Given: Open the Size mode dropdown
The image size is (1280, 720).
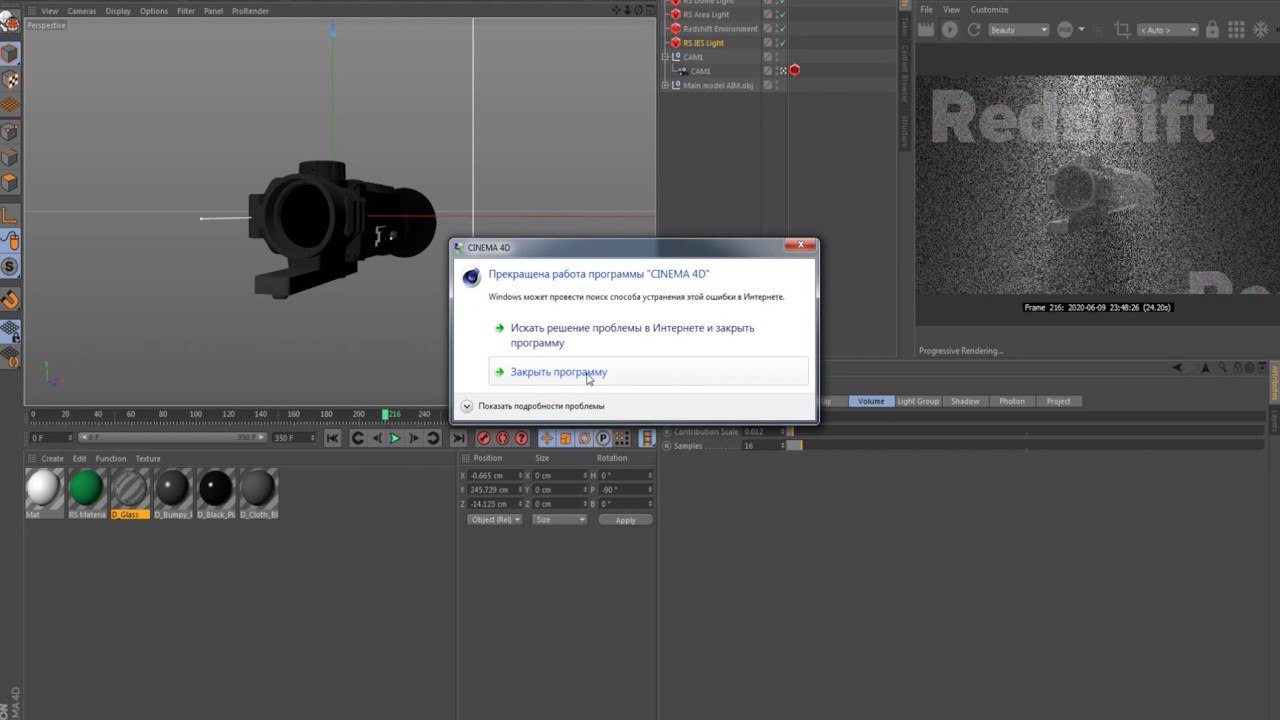Looking at the screenshot, I should (560, 520).
